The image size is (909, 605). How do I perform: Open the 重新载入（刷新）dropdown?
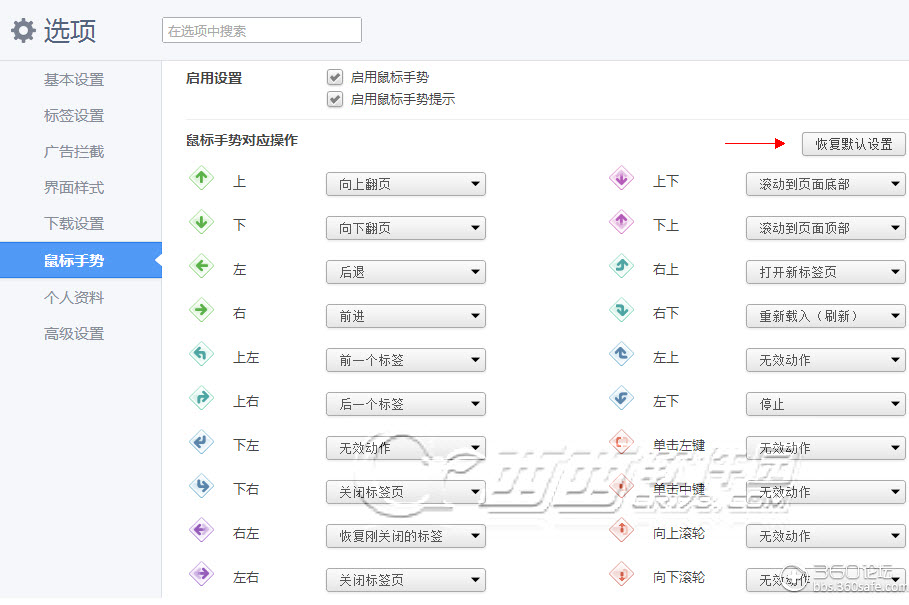coord(826,316)
